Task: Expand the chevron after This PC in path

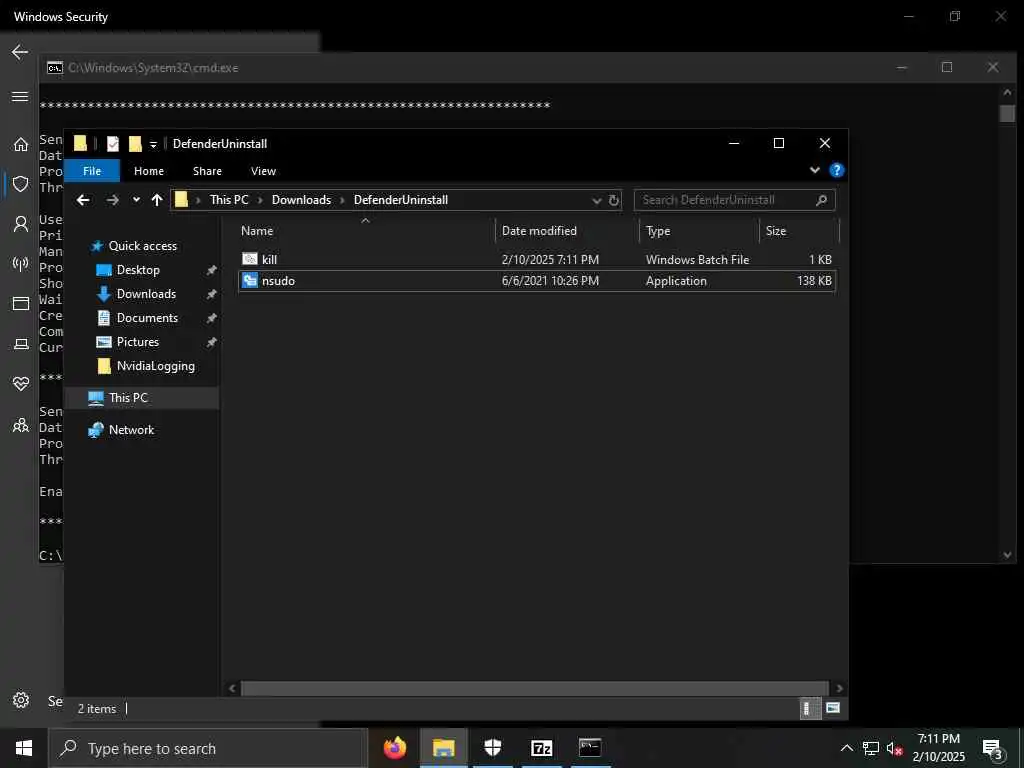Action: pos(259,200)
